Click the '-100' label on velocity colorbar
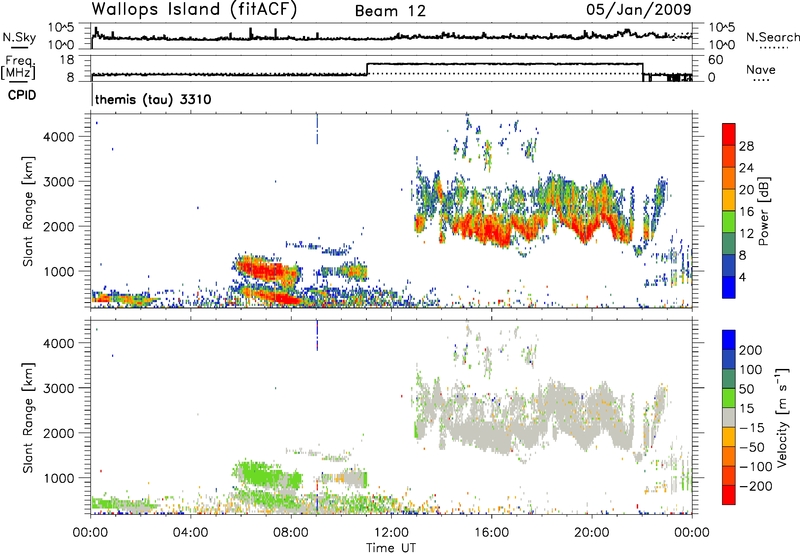 coord(756,467)
